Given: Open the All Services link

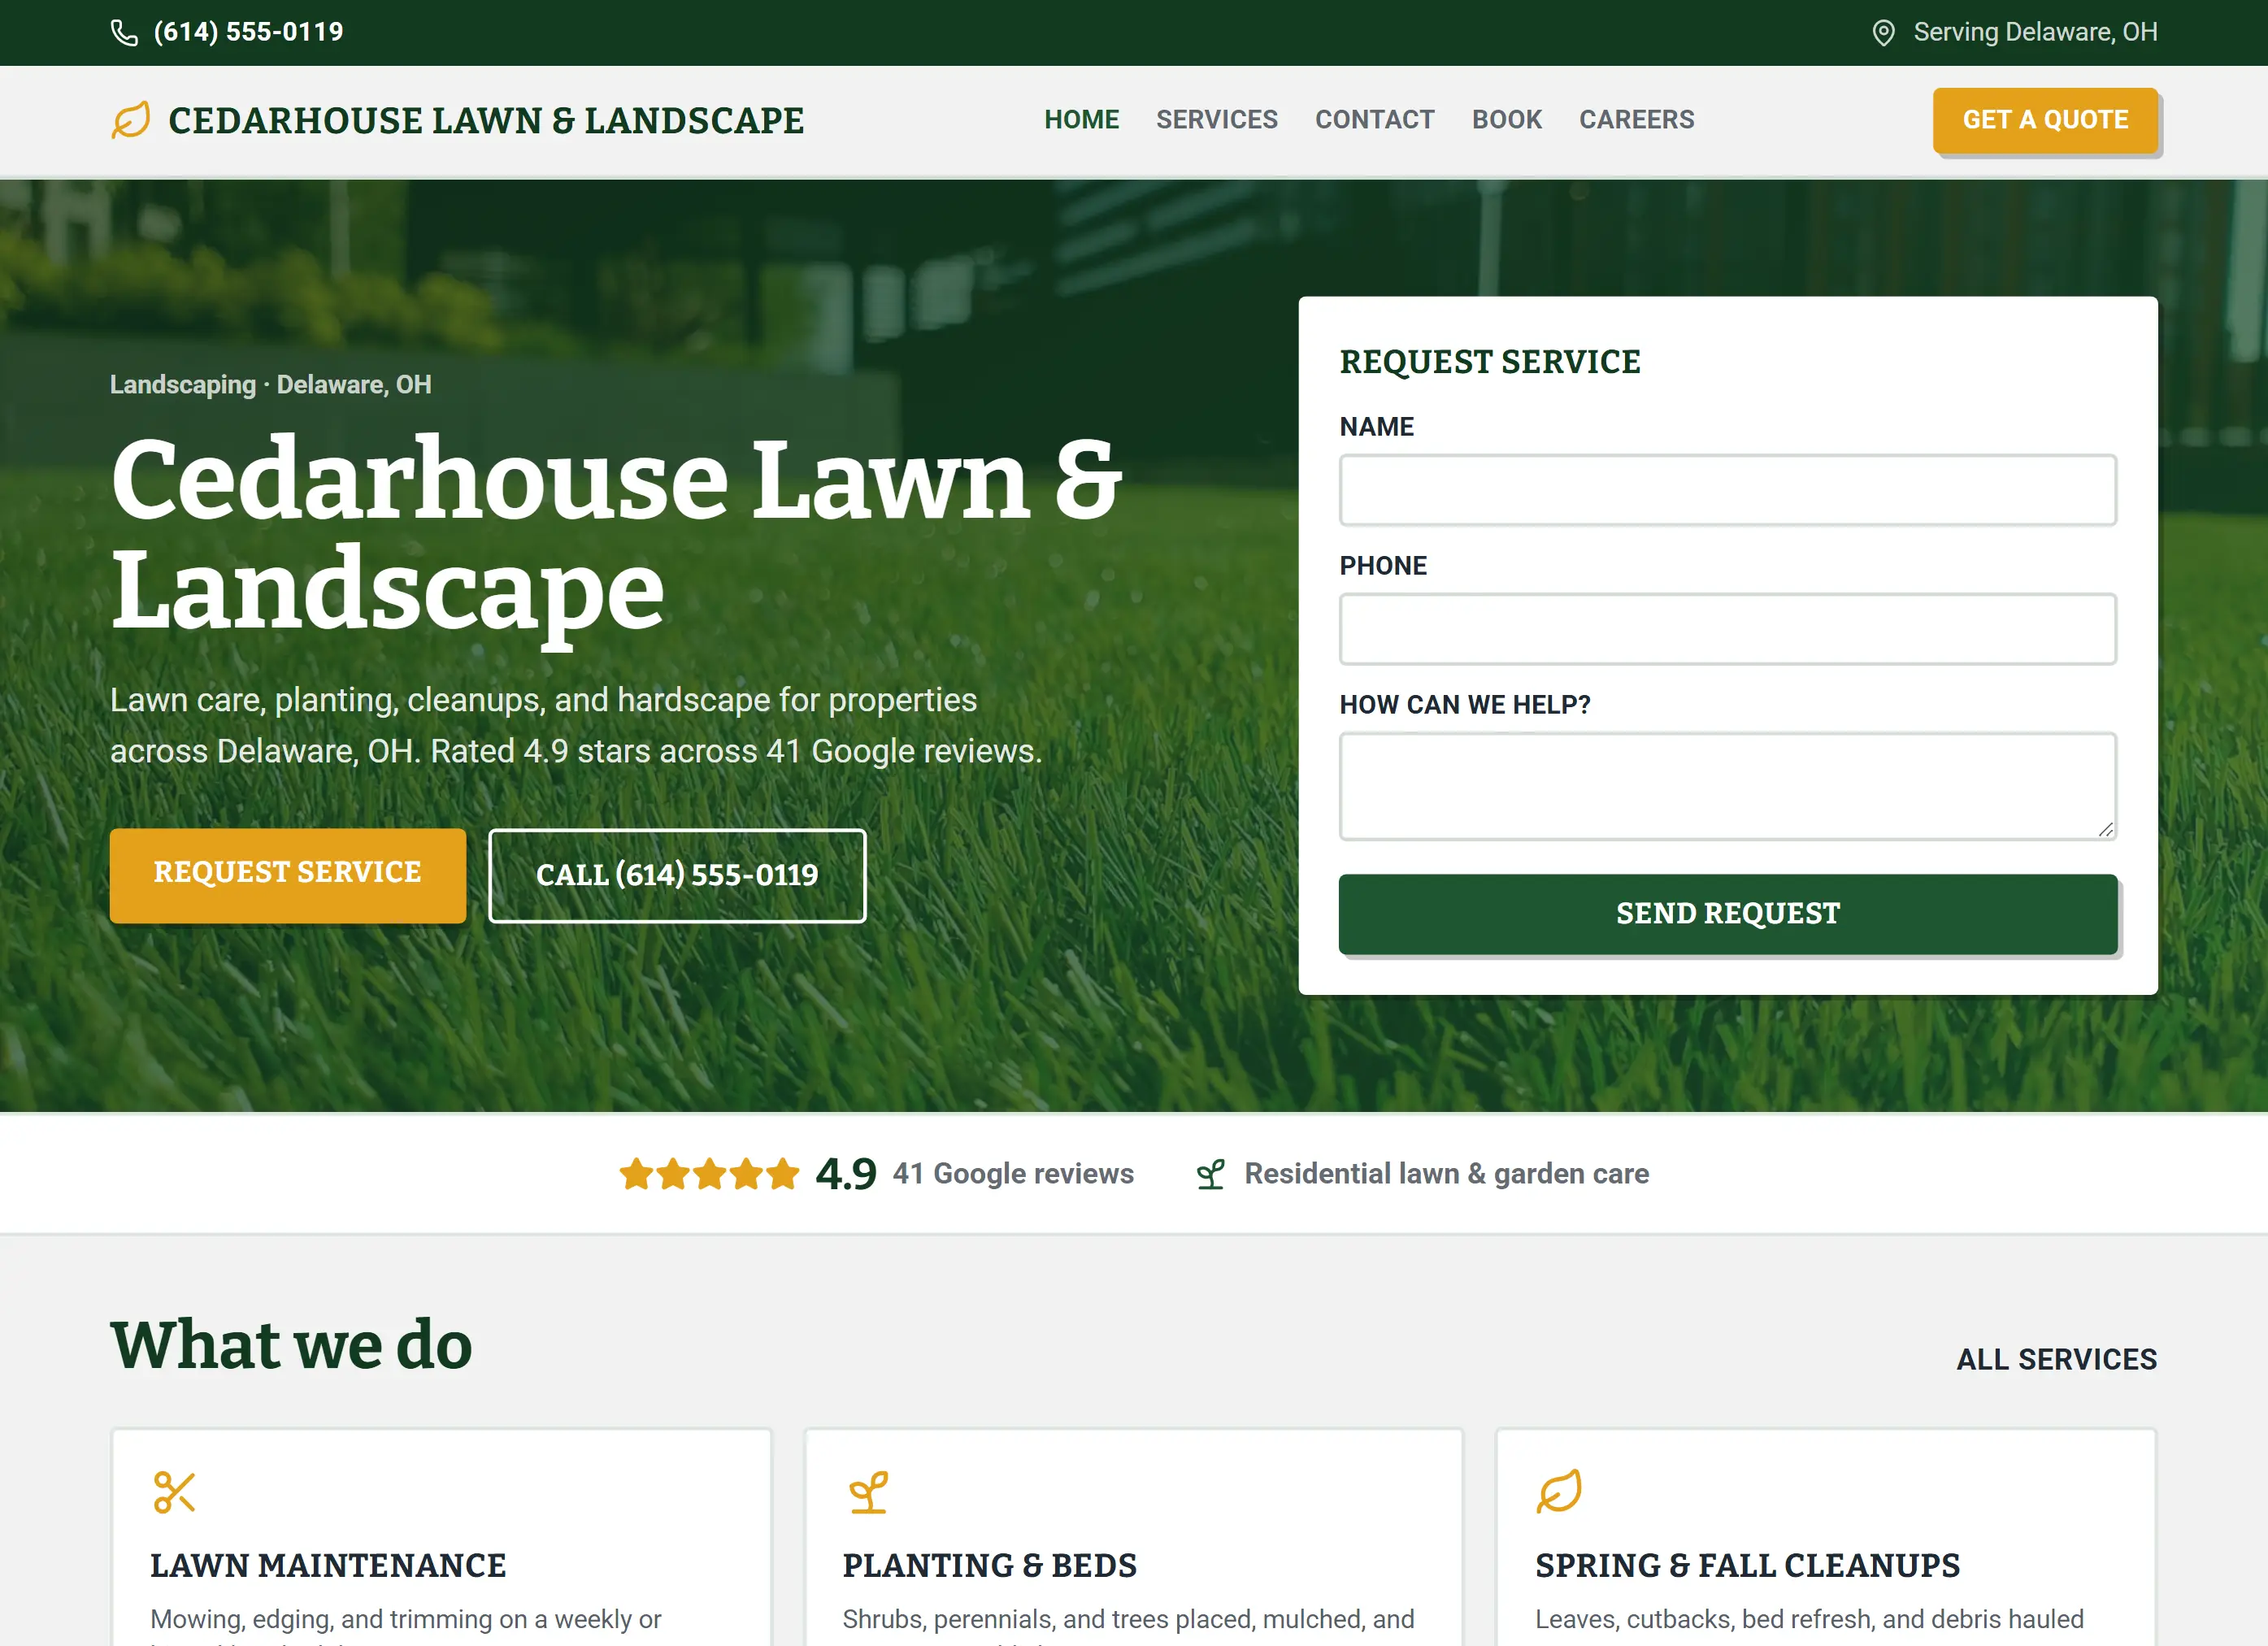Looking at the screenshot, I should click(x=2056, y=1359).
